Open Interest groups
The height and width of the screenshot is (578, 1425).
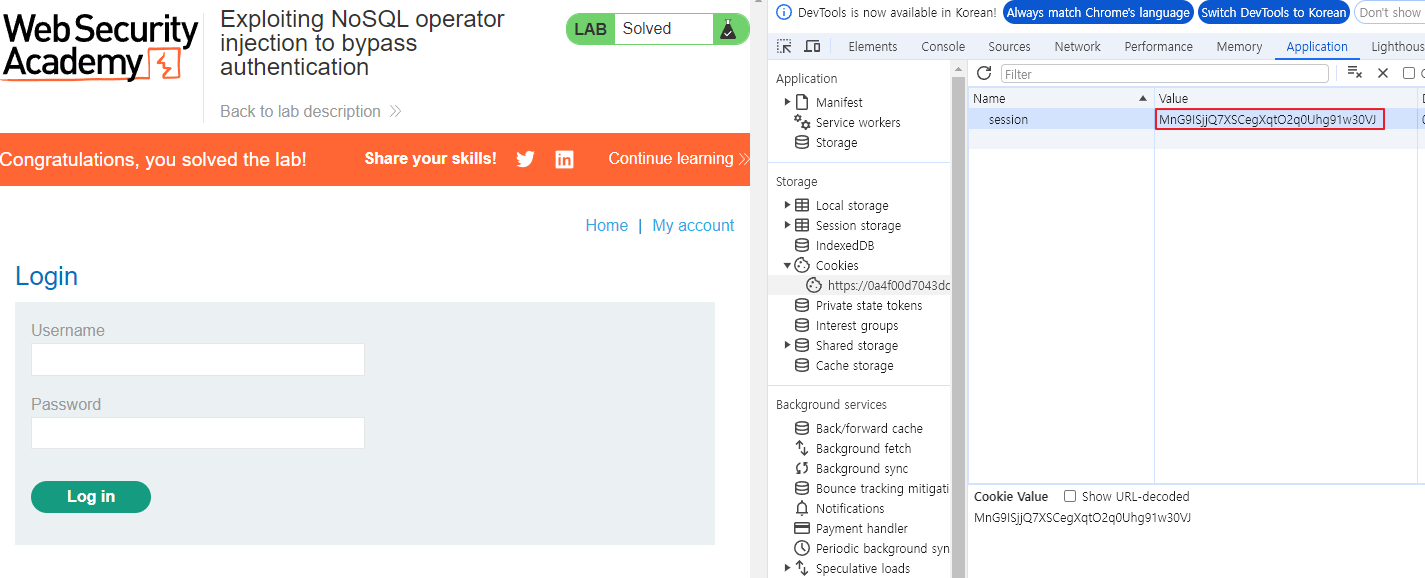857,325
